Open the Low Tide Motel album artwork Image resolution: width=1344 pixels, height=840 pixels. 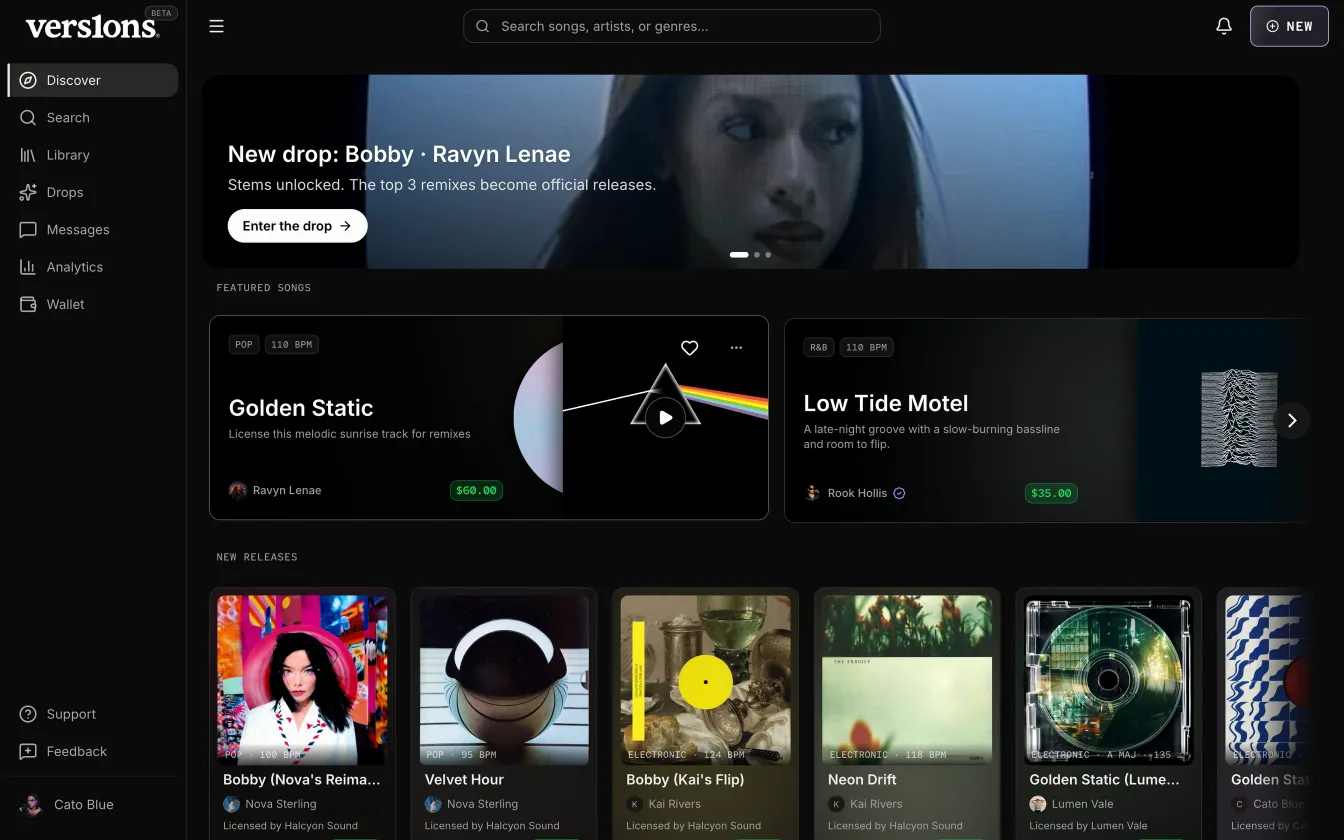click(1239, 420)
